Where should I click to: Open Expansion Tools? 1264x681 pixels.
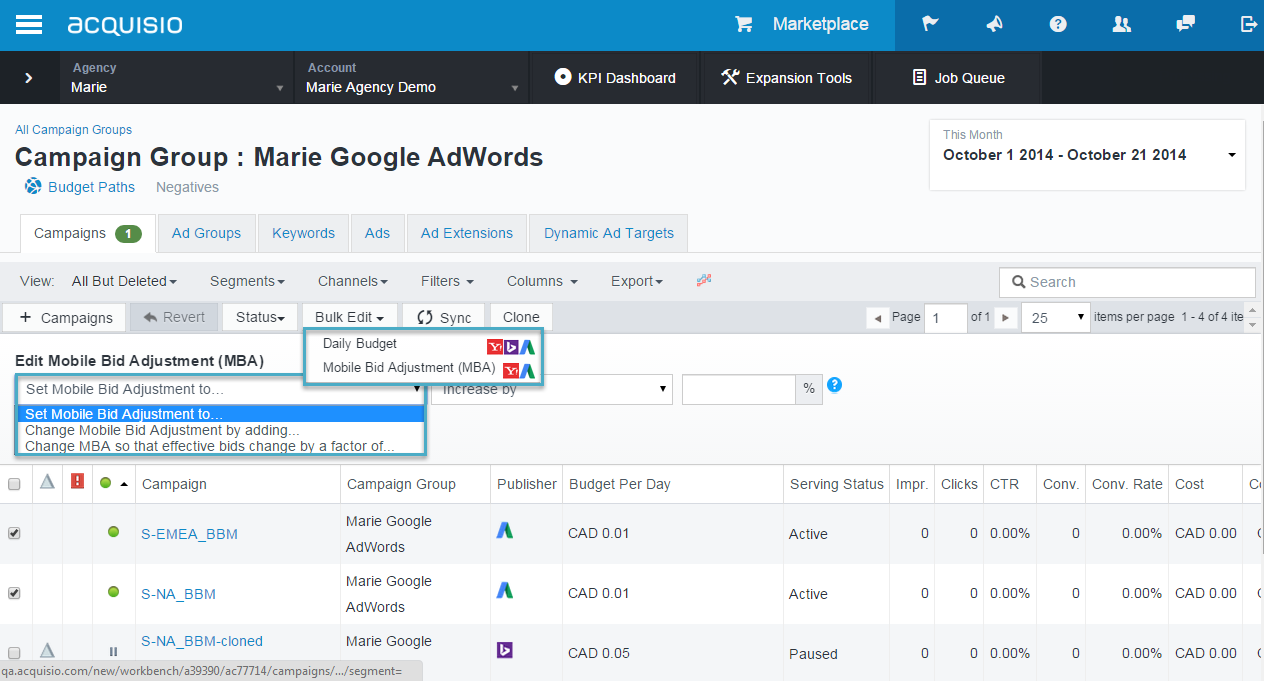click(786, 78)
